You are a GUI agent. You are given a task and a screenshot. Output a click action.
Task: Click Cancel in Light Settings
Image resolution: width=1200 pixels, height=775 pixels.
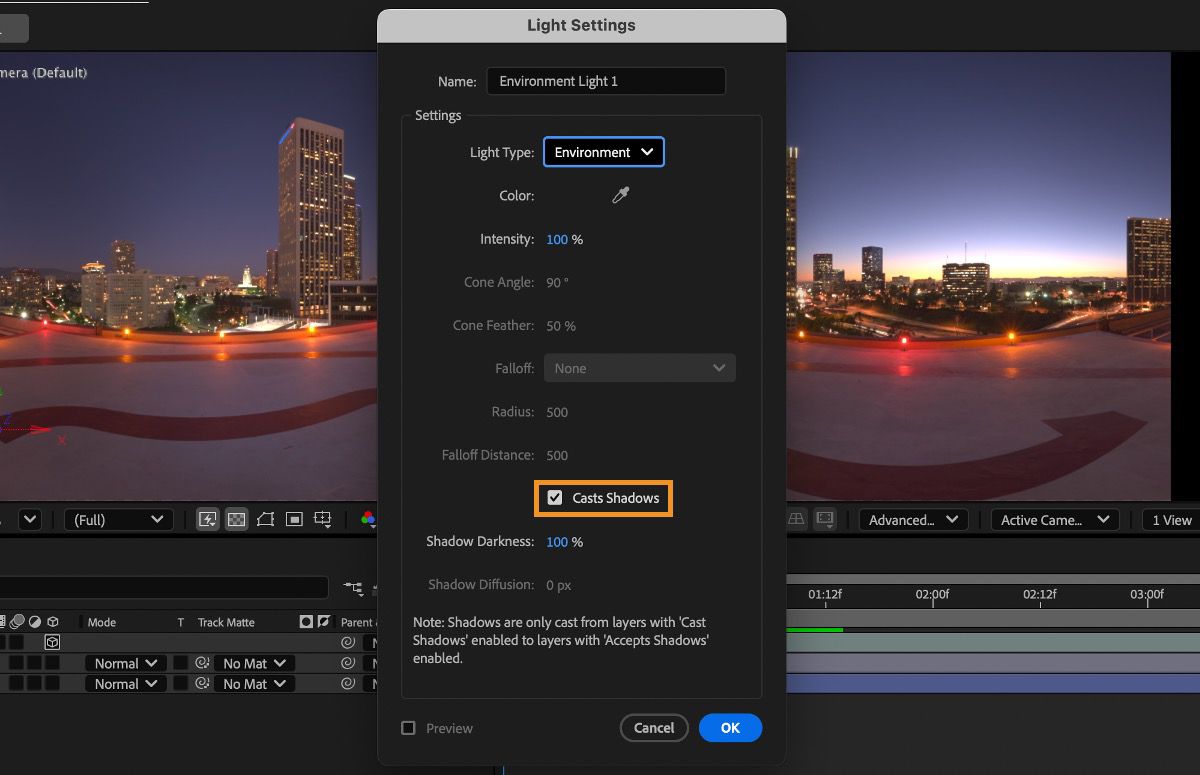point(654,728)
